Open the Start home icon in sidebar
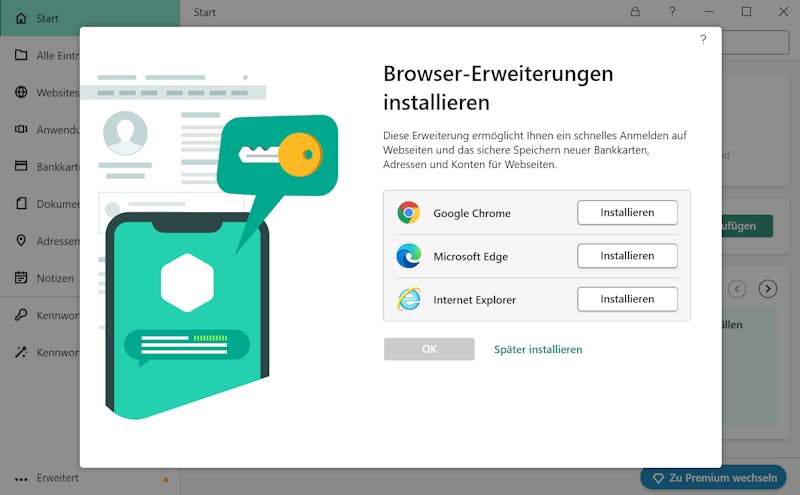This screenshot has width=800, height=495. [21, 18]
